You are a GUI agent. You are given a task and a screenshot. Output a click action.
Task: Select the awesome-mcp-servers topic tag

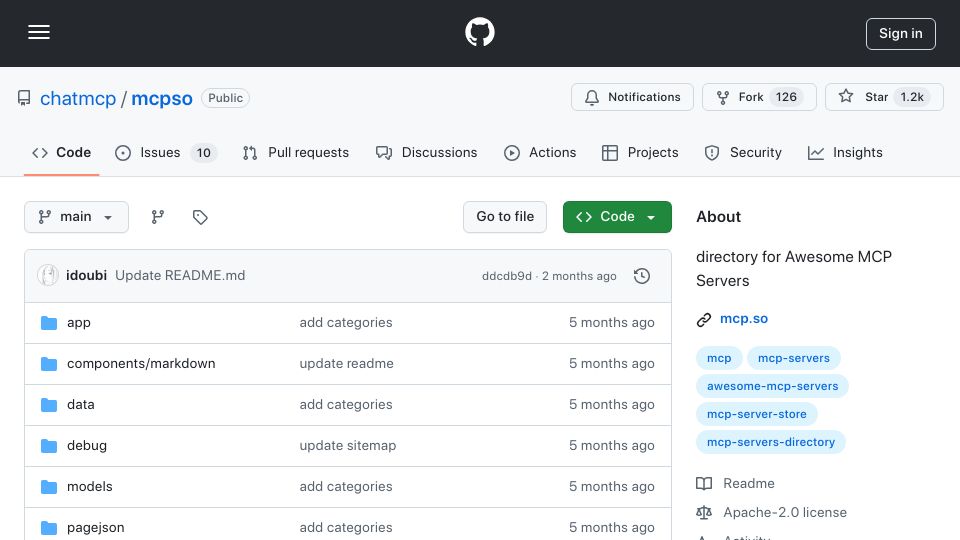point(772,386)
